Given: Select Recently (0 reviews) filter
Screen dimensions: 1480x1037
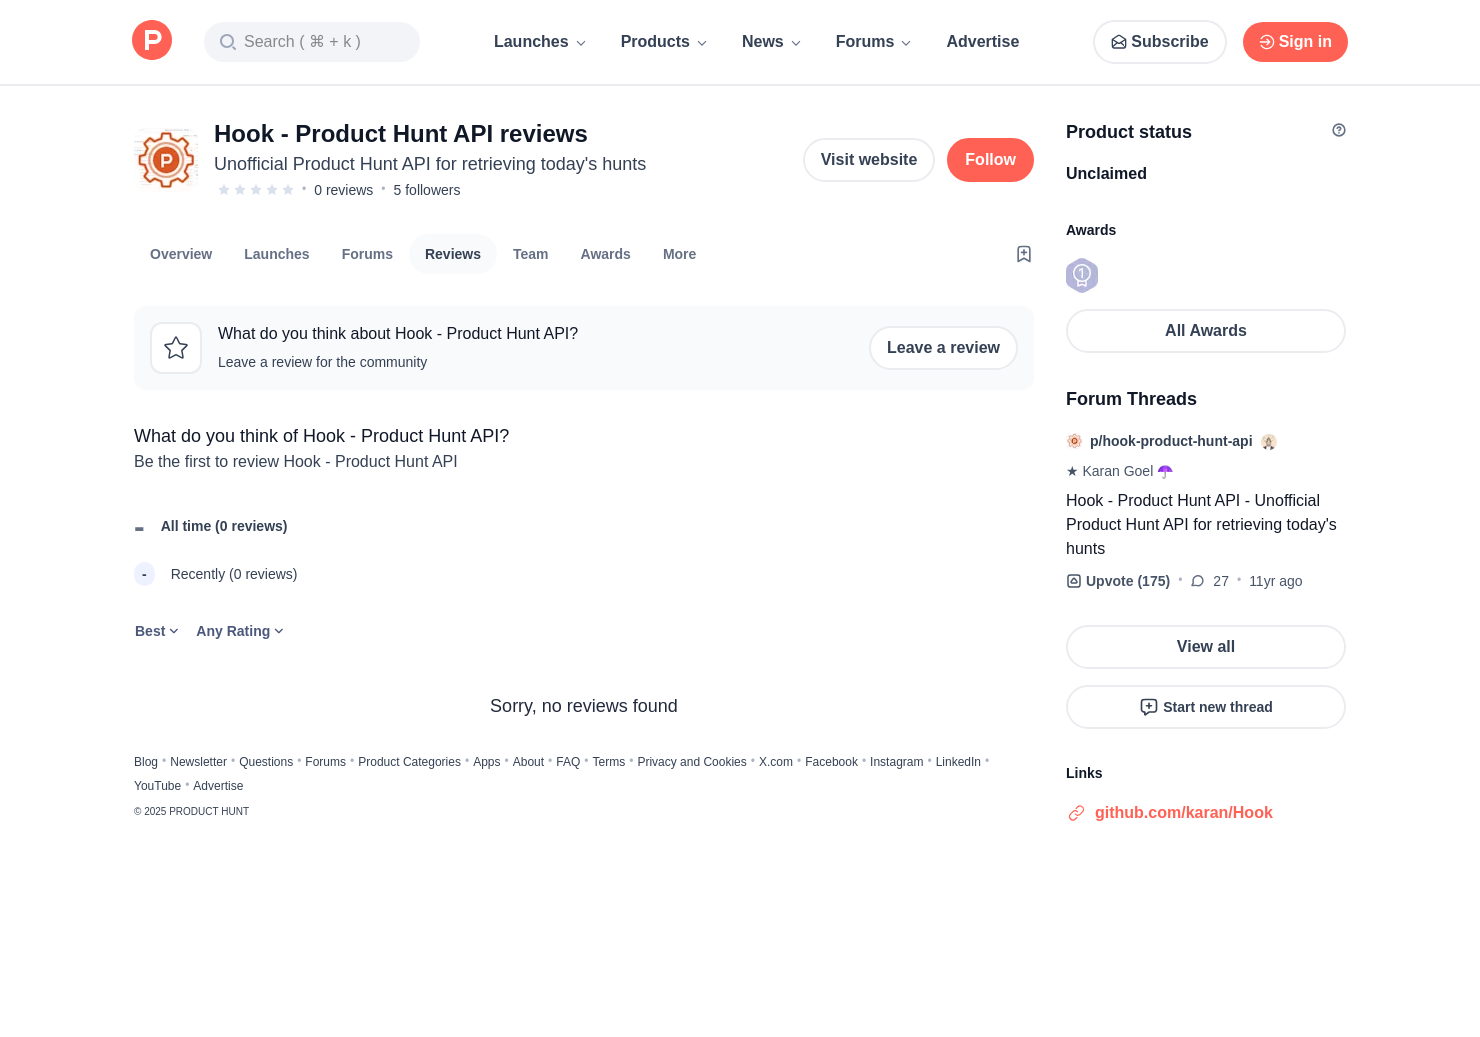Looking at the screenshot, I should [216, 574].
